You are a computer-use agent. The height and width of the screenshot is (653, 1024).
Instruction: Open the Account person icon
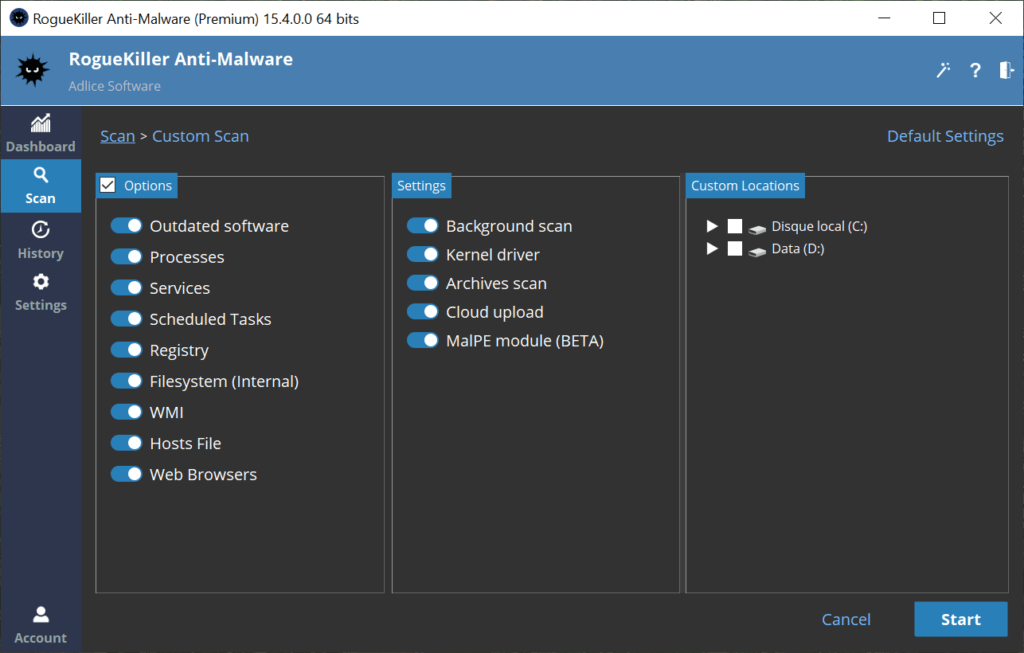coord(40,614)
